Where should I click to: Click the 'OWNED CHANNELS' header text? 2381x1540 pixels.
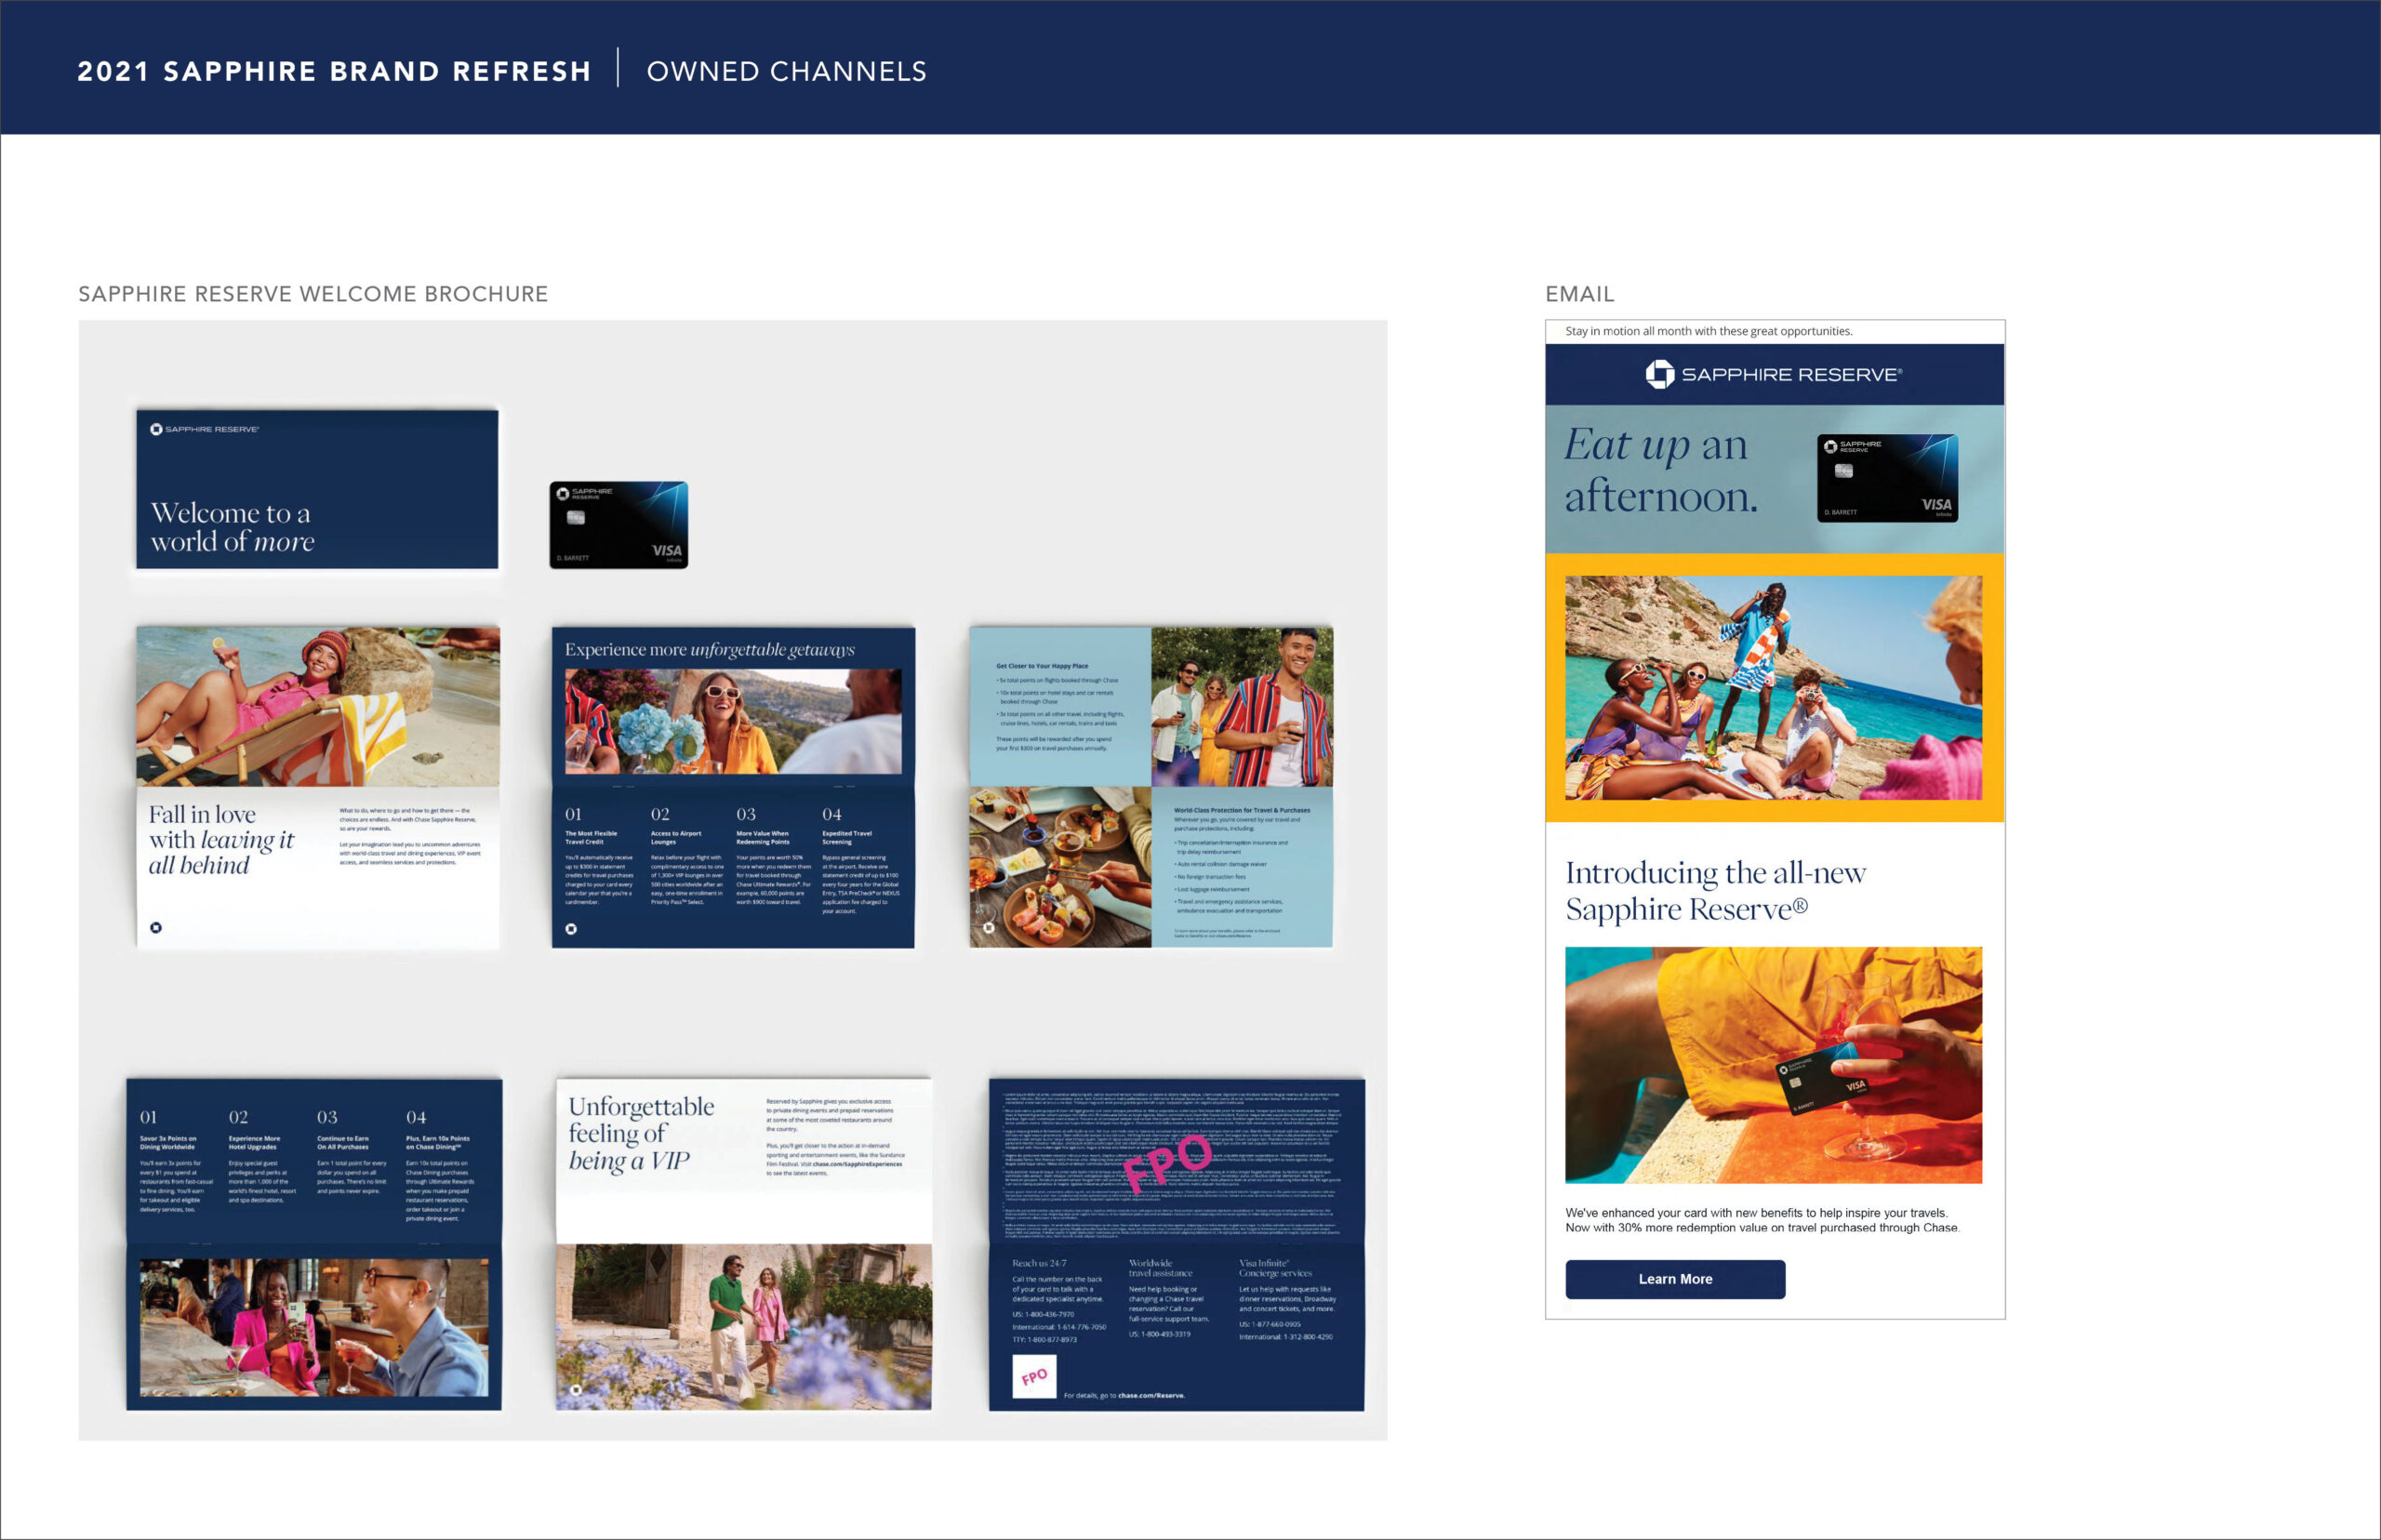(786, 71)
